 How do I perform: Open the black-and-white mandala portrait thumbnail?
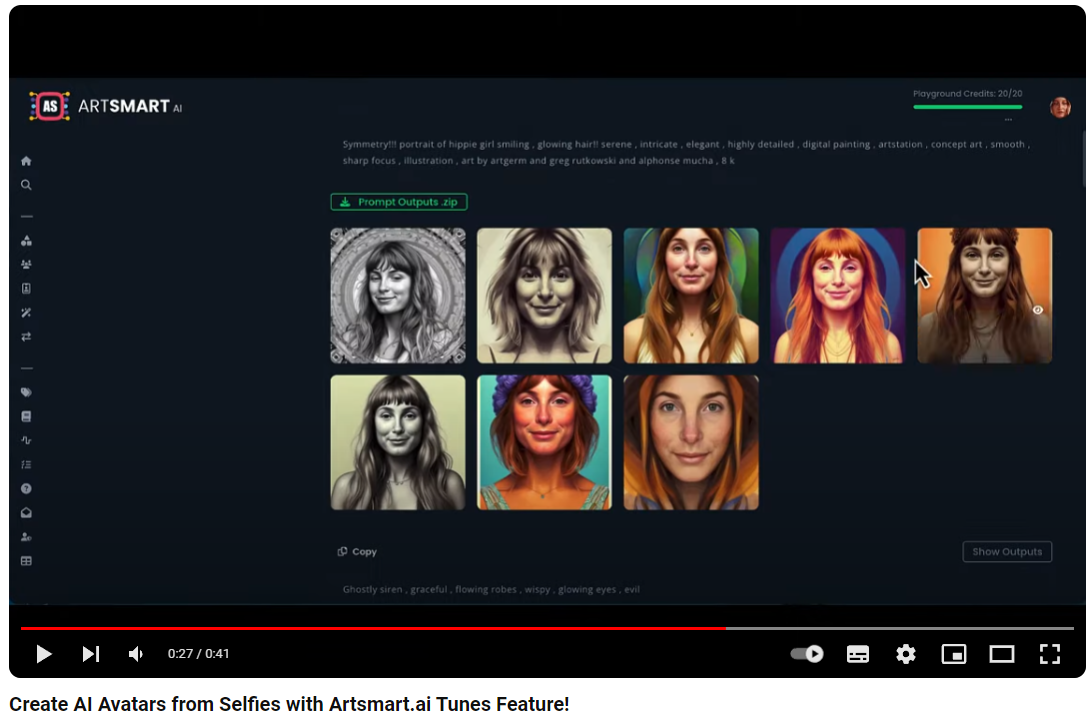coord(398,296)
